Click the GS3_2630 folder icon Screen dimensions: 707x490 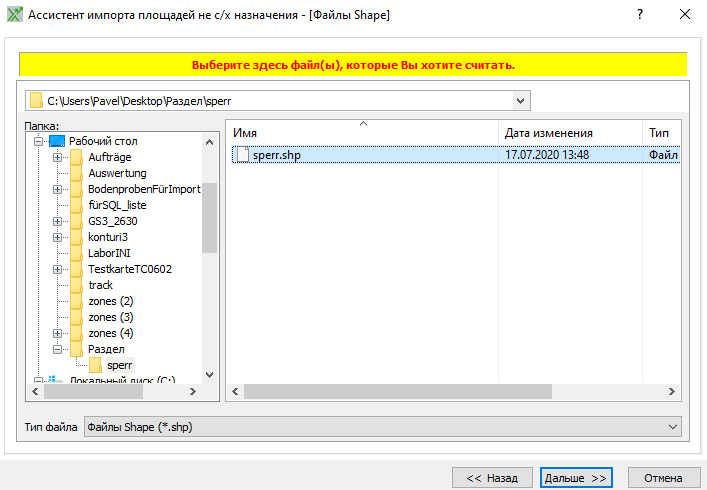click(x=76, y=221)
